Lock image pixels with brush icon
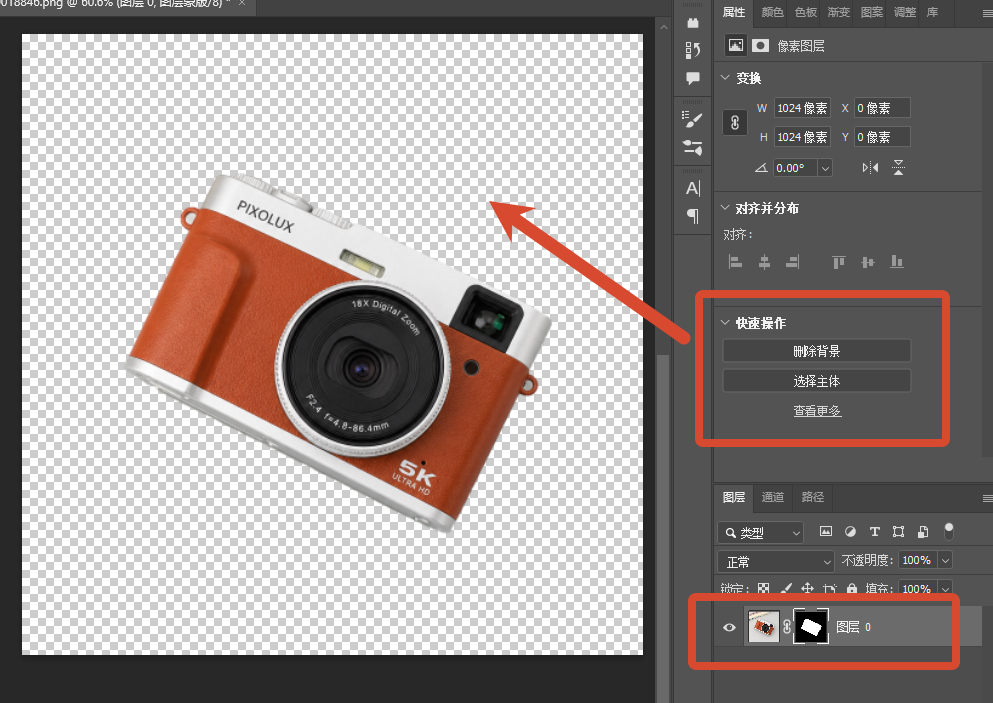The height and width of the screenshot is (703, 993). (786, 589)
